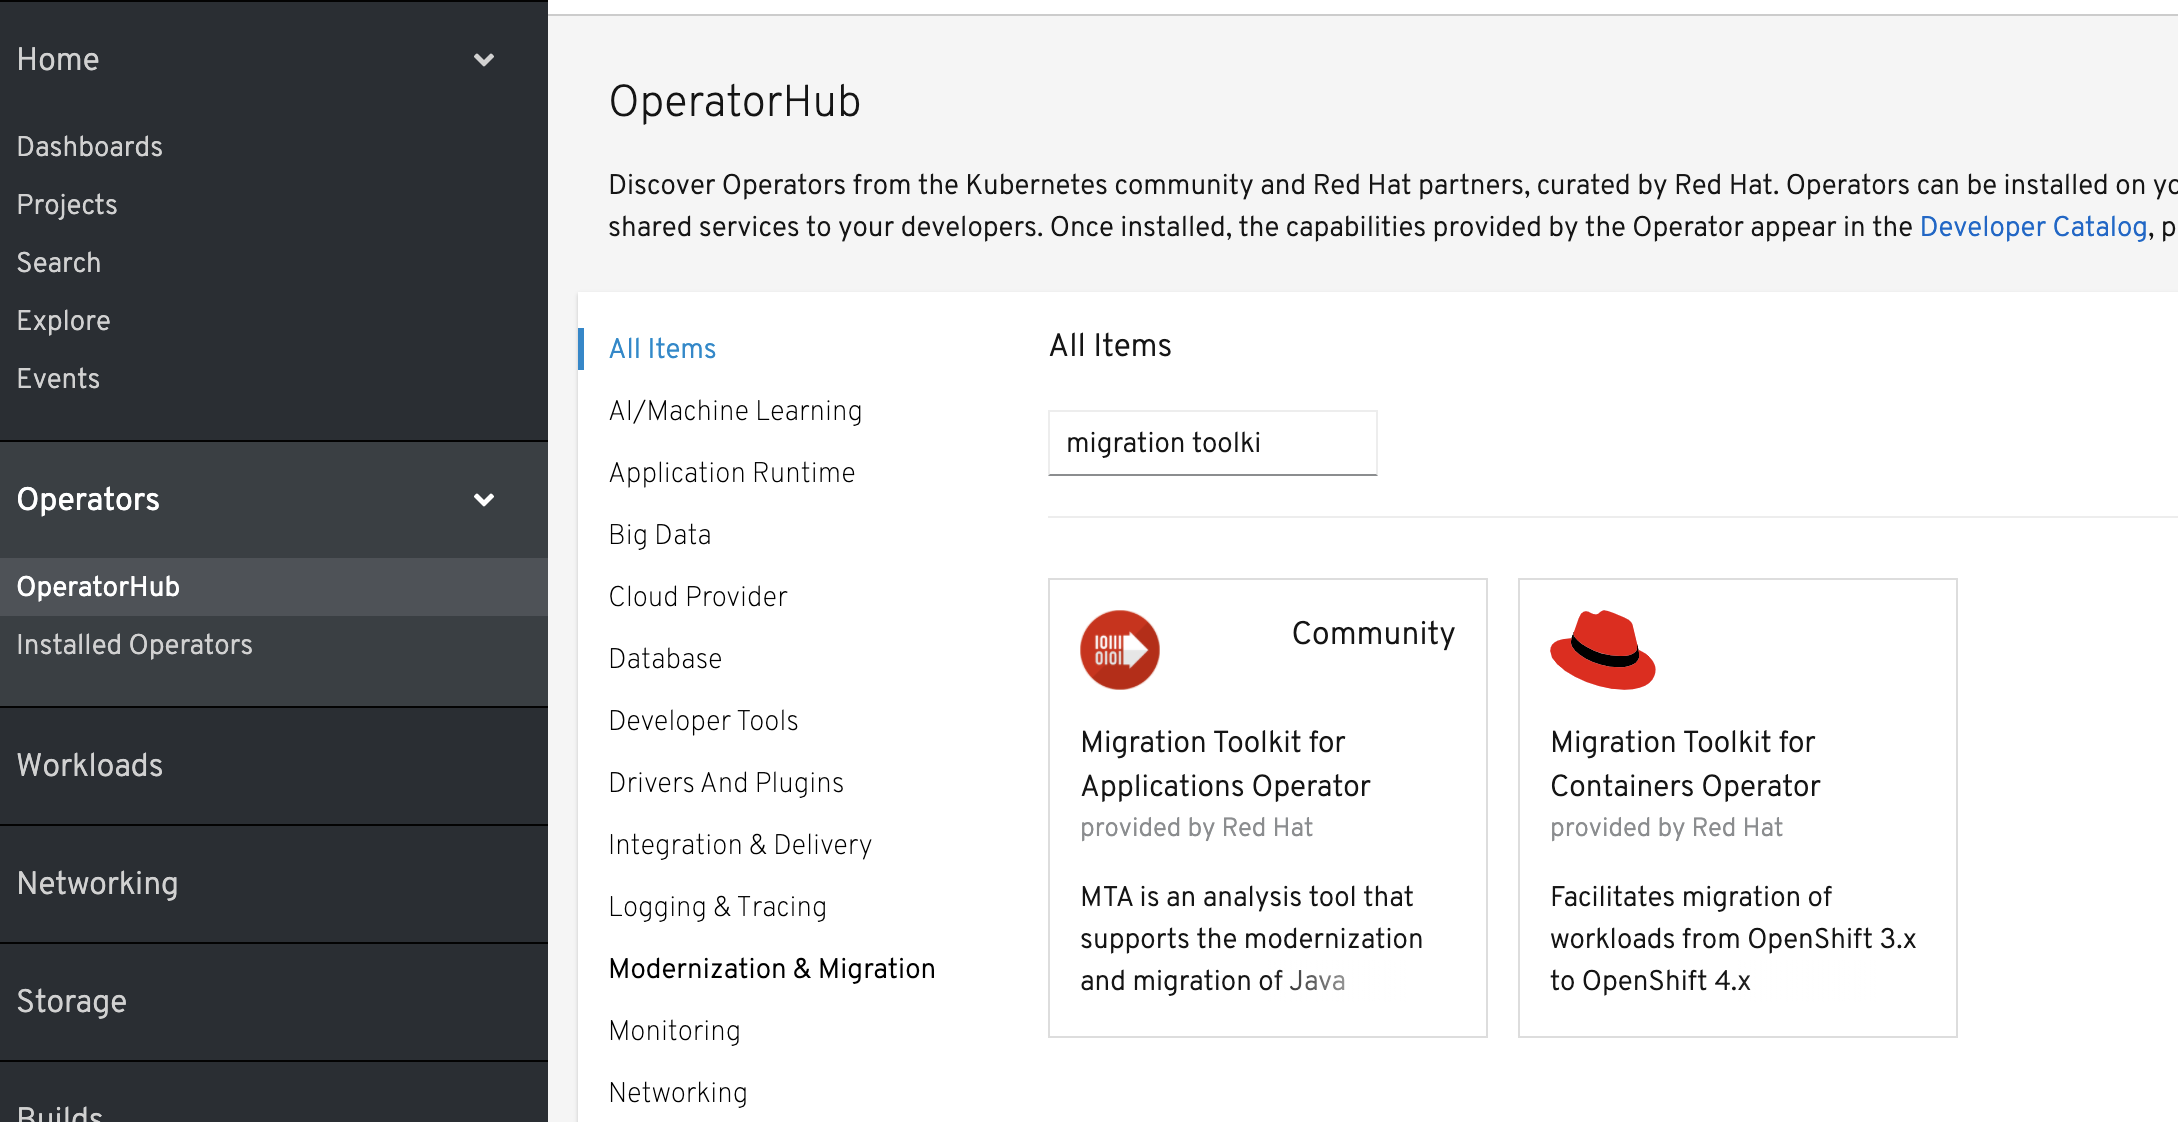Click the OperatorHub page heading
2178x1122 pixels.
click(x=734, y=102)
